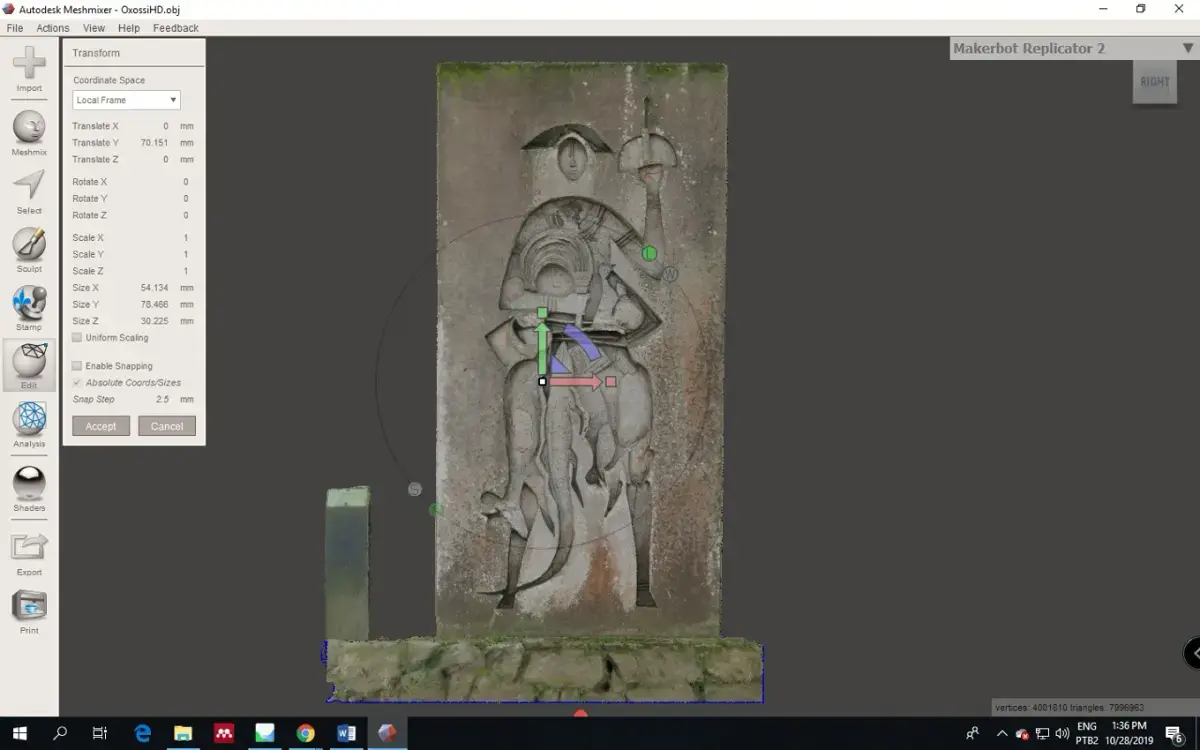The image size is (1200, 750).
Task: Open the View menu
Action: (94, 28)
